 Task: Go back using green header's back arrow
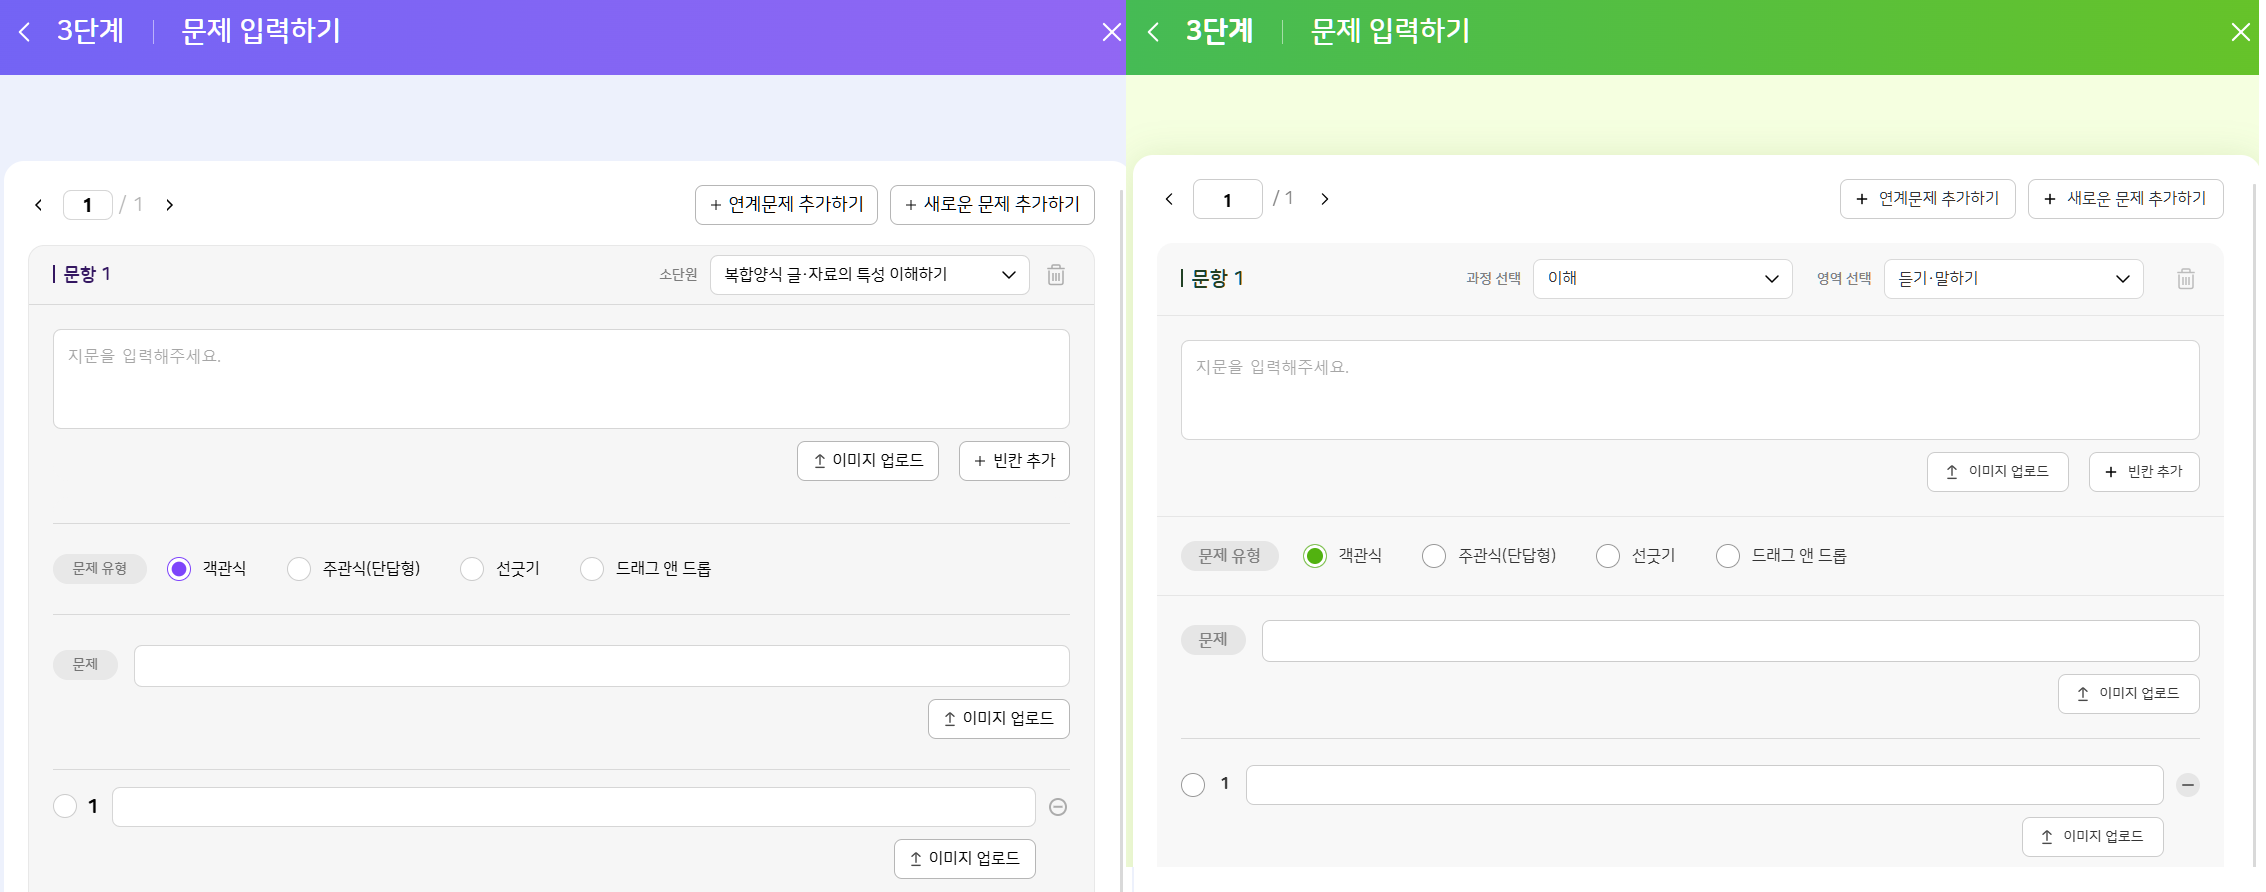[x=1153, y=32]
